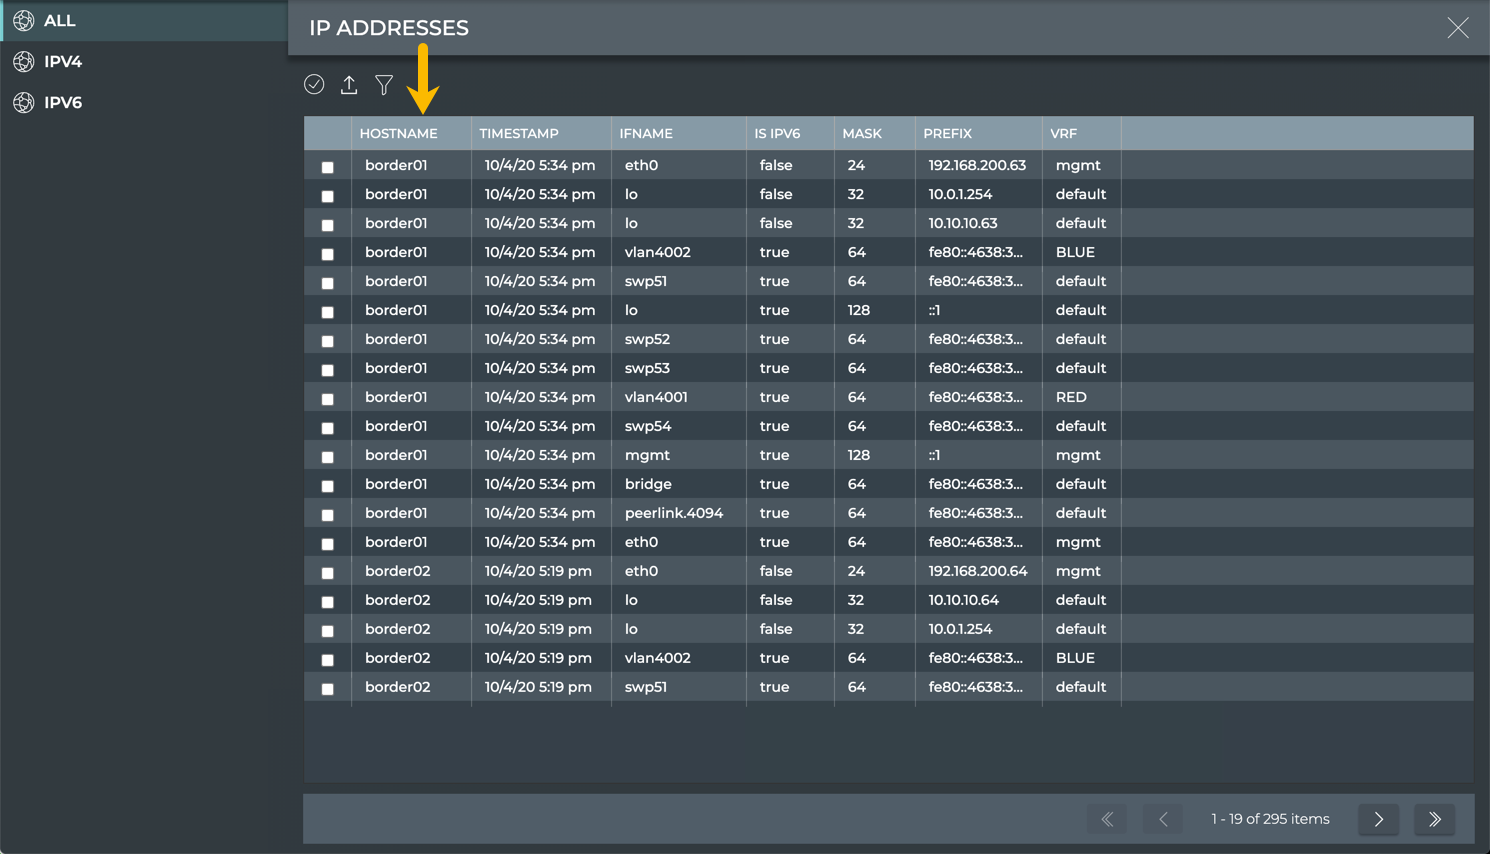Click the globe icon beside IPV4

23,61
